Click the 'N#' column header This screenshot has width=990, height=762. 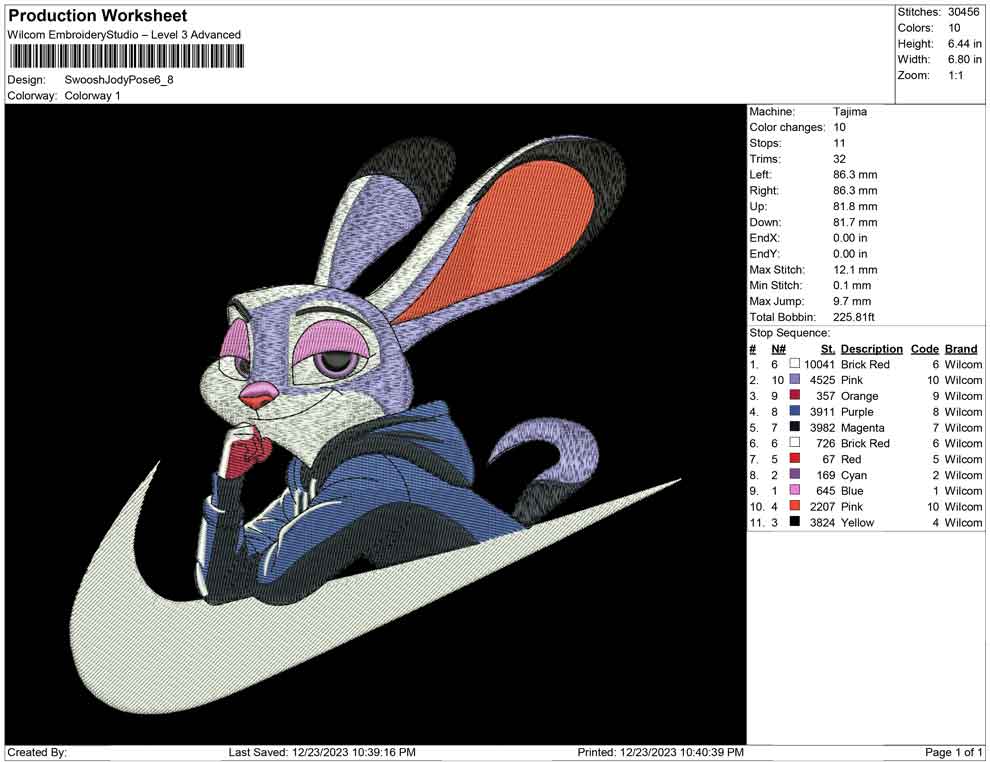click(x=778, y=349)
